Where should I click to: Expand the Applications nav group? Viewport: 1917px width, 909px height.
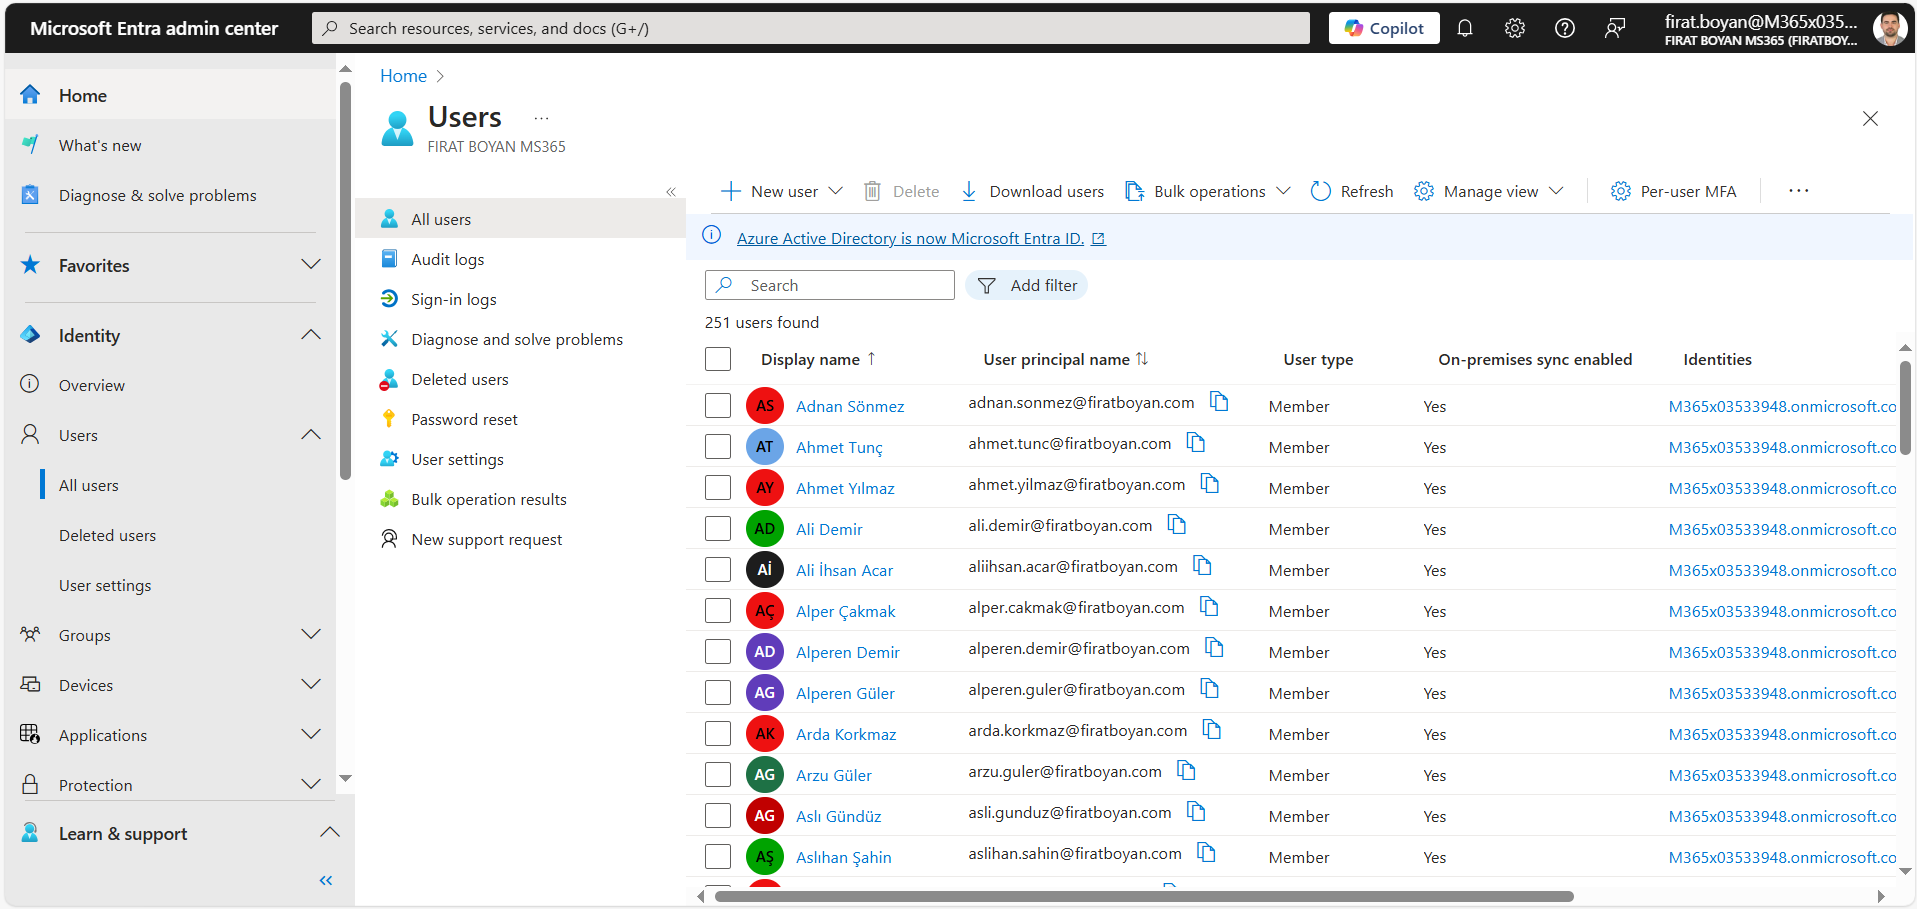(x=311, y=735)
